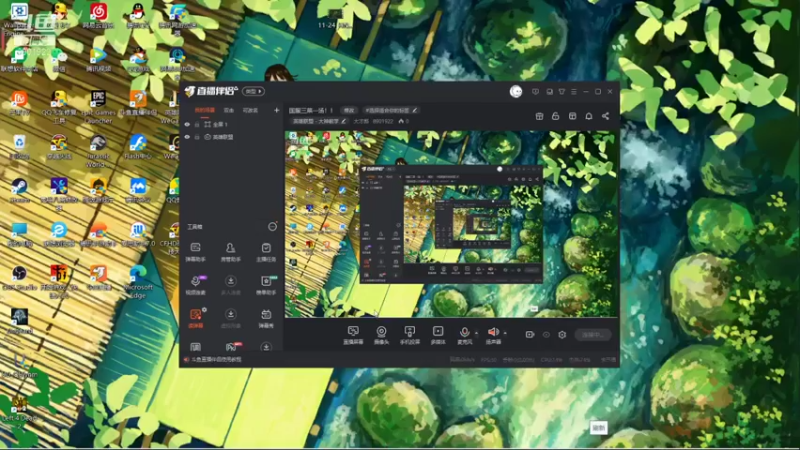Open the Wallpaper Engine desktop icon
Image resolution: width=800 pixels, height=450 pixels.
tap(19, 18)
